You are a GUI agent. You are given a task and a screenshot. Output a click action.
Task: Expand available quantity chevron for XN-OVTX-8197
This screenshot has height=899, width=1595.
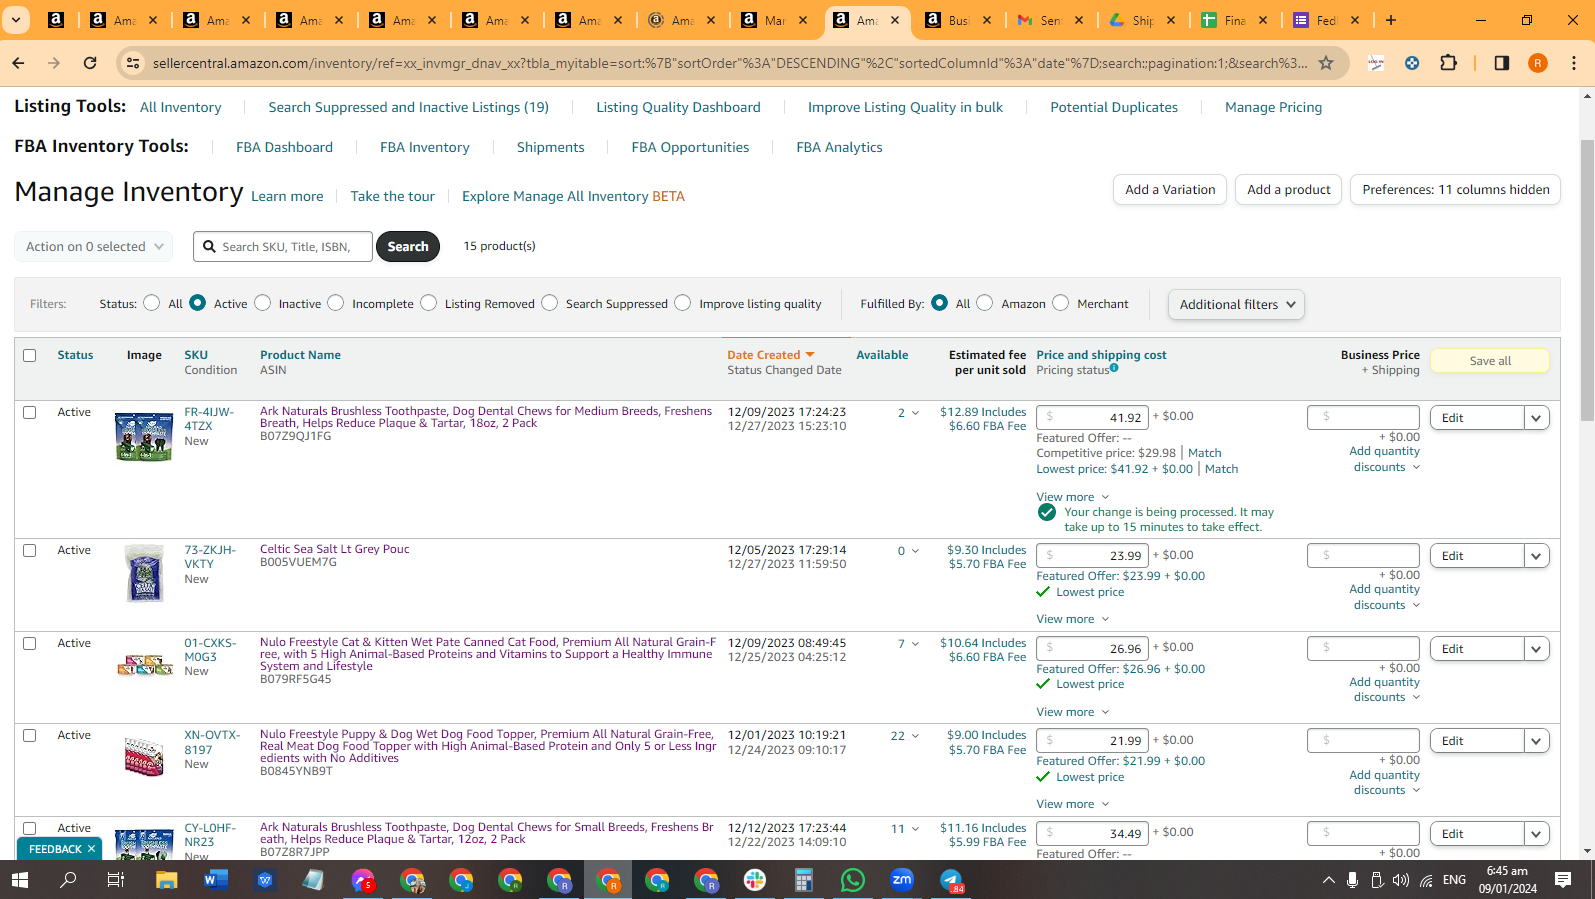(914, 736)
